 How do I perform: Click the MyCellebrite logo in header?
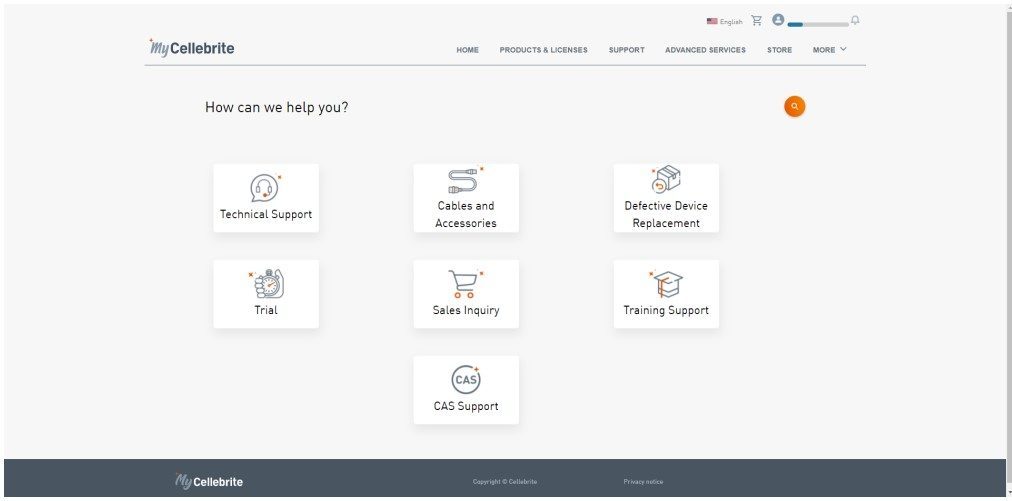(x=192, y=48)
